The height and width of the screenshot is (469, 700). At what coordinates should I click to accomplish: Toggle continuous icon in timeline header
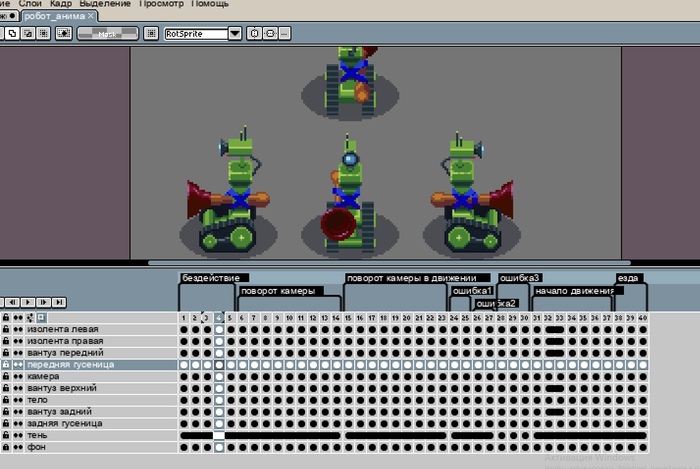coord(18,317)
